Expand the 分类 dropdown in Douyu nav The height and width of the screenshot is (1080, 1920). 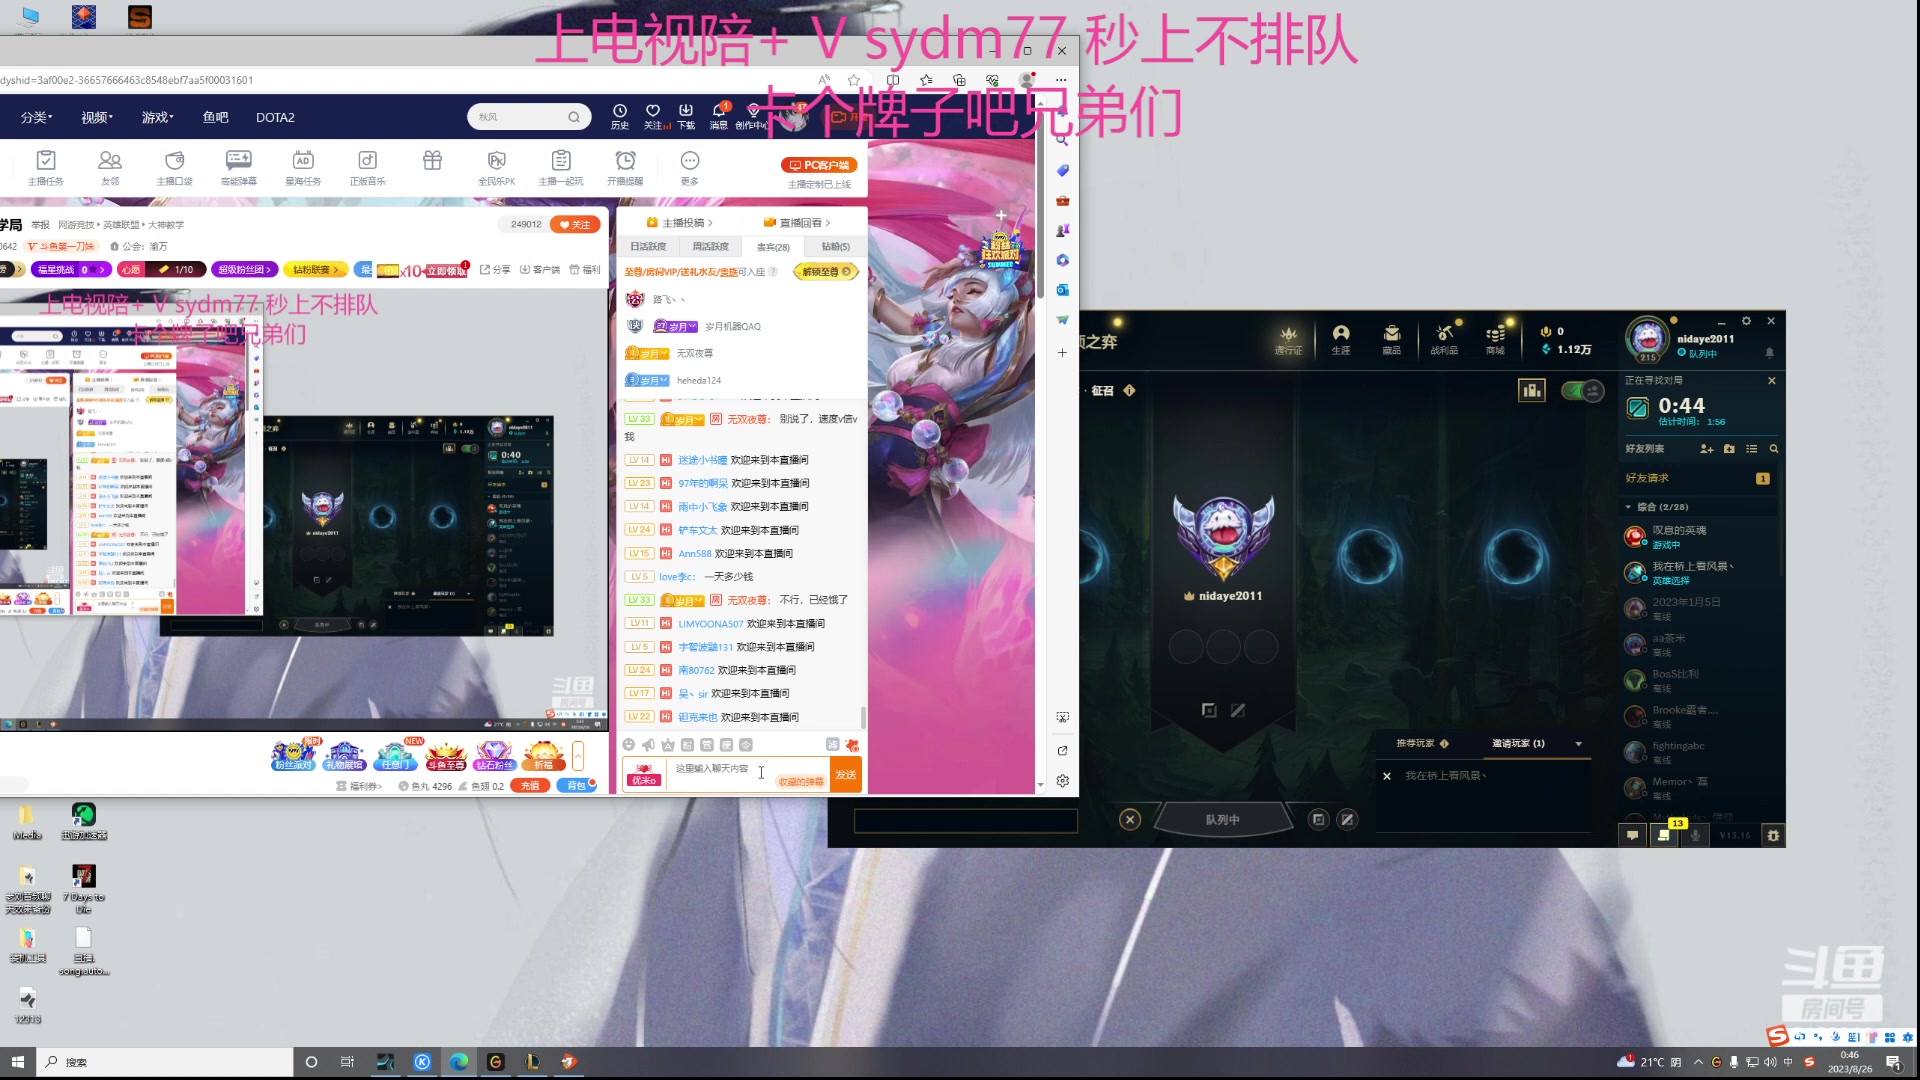(x=37, y=117)
